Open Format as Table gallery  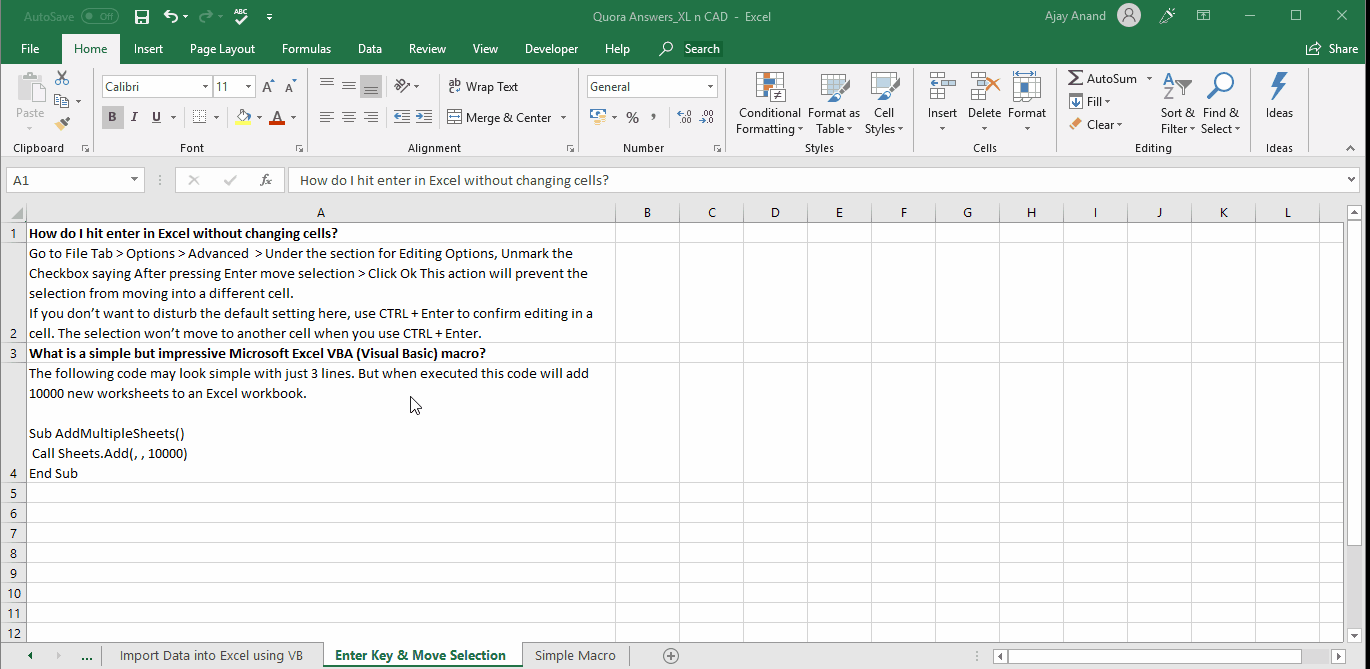coord(833,104)
